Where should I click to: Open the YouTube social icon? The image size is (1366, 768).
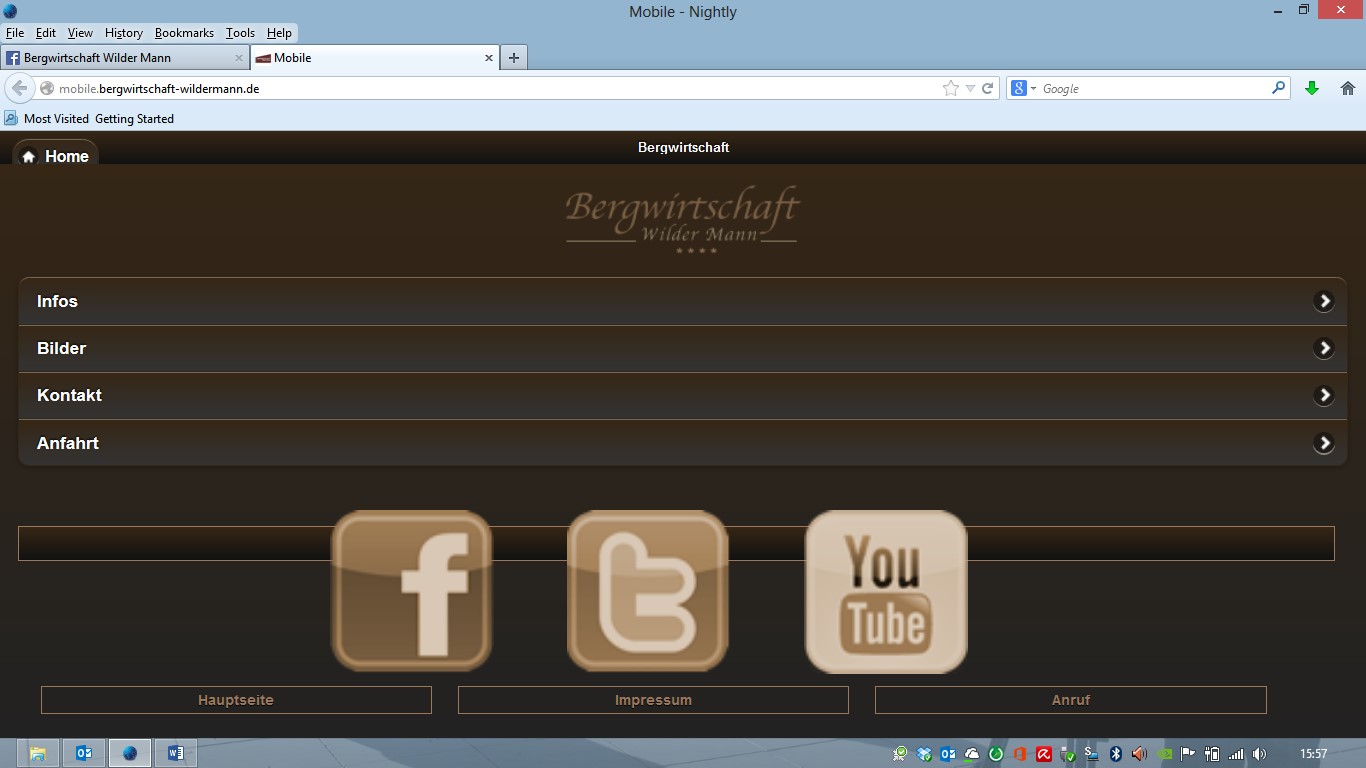pos(885,590)
